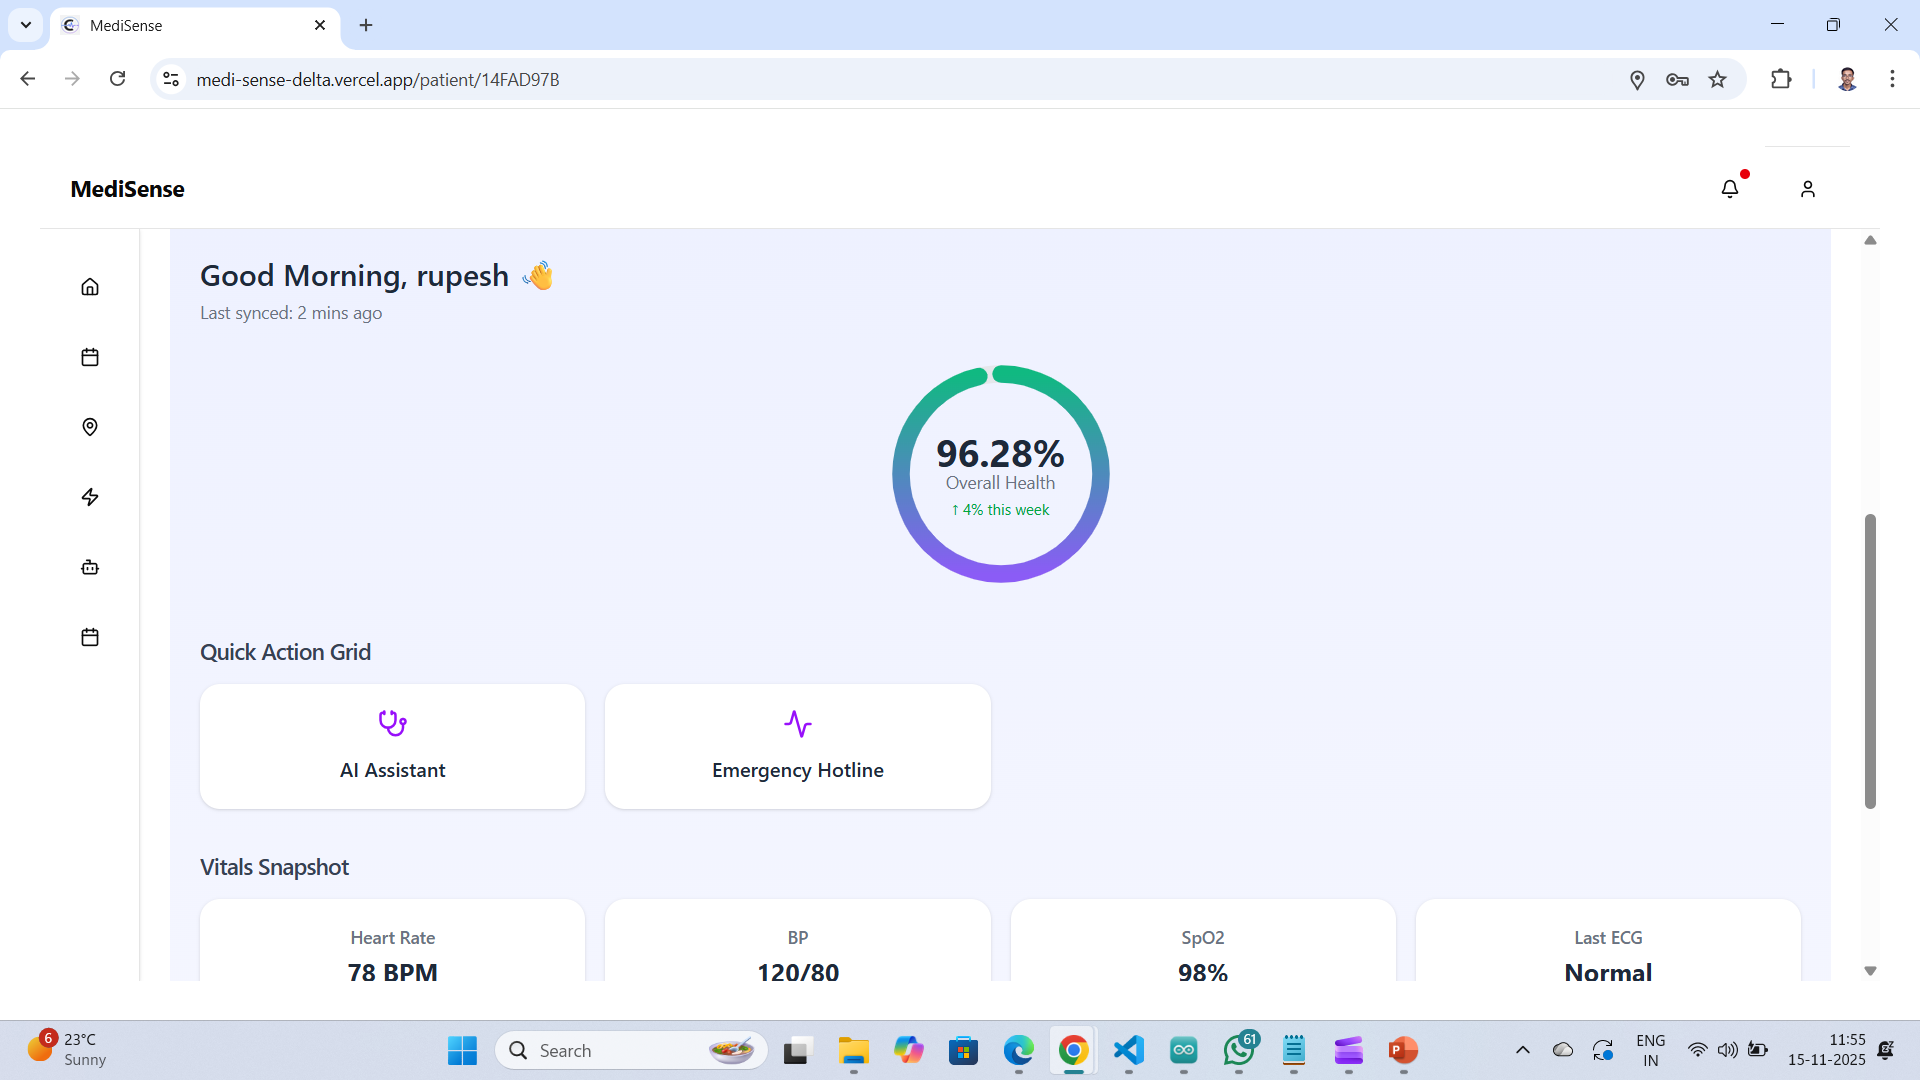Open the robot assistant sidebar icon
Screen dimensions: 1920x1080
(x=89, y=567)
